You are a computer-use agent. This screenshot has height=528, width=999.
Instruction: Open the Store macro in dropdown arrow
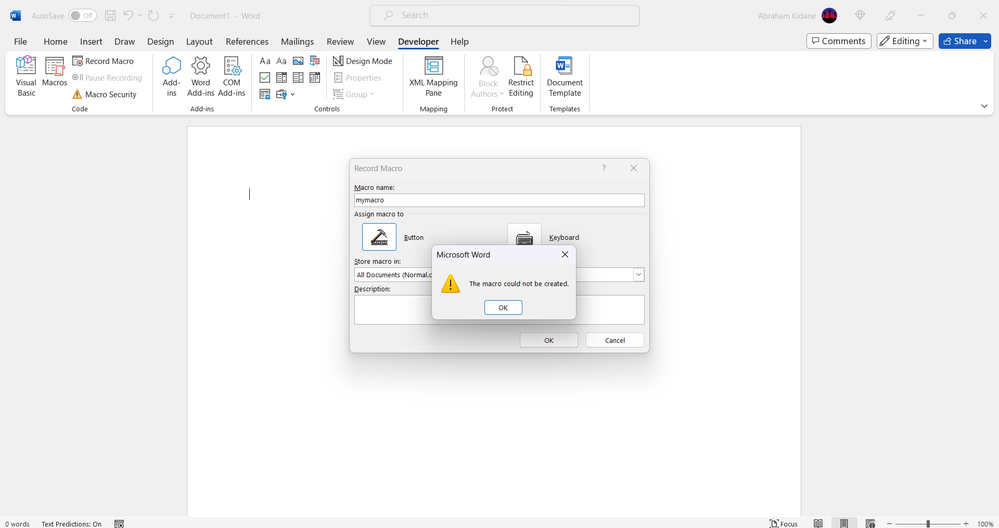[x=638, y=275]
